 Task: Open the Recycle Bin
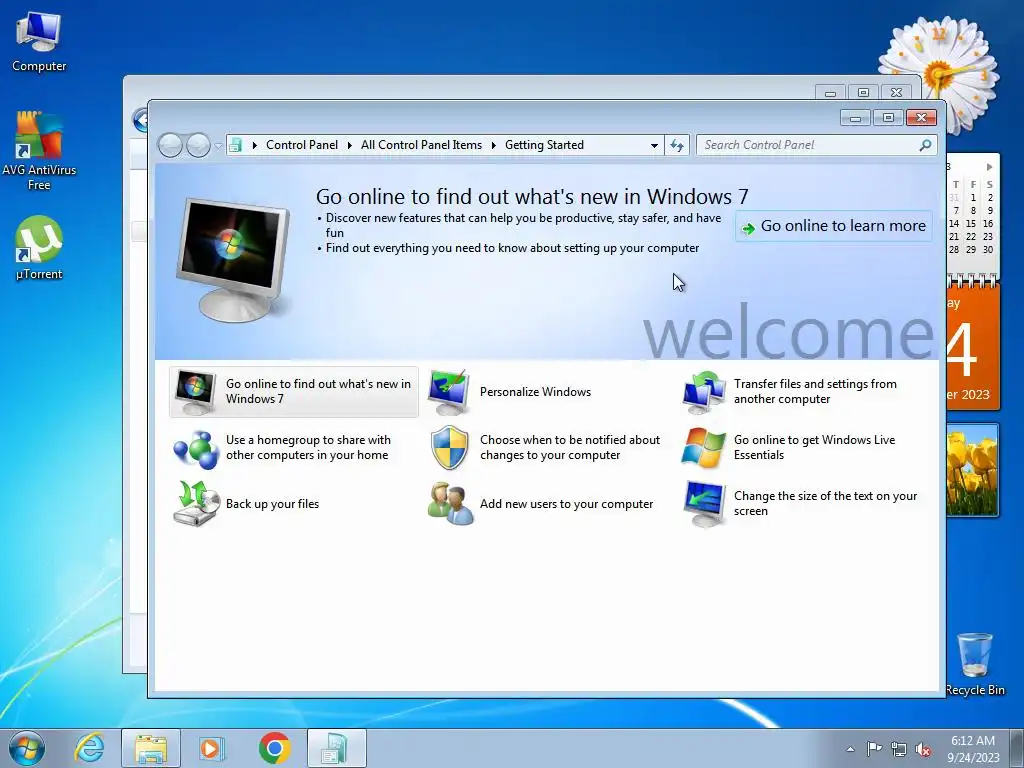[974, 663]
